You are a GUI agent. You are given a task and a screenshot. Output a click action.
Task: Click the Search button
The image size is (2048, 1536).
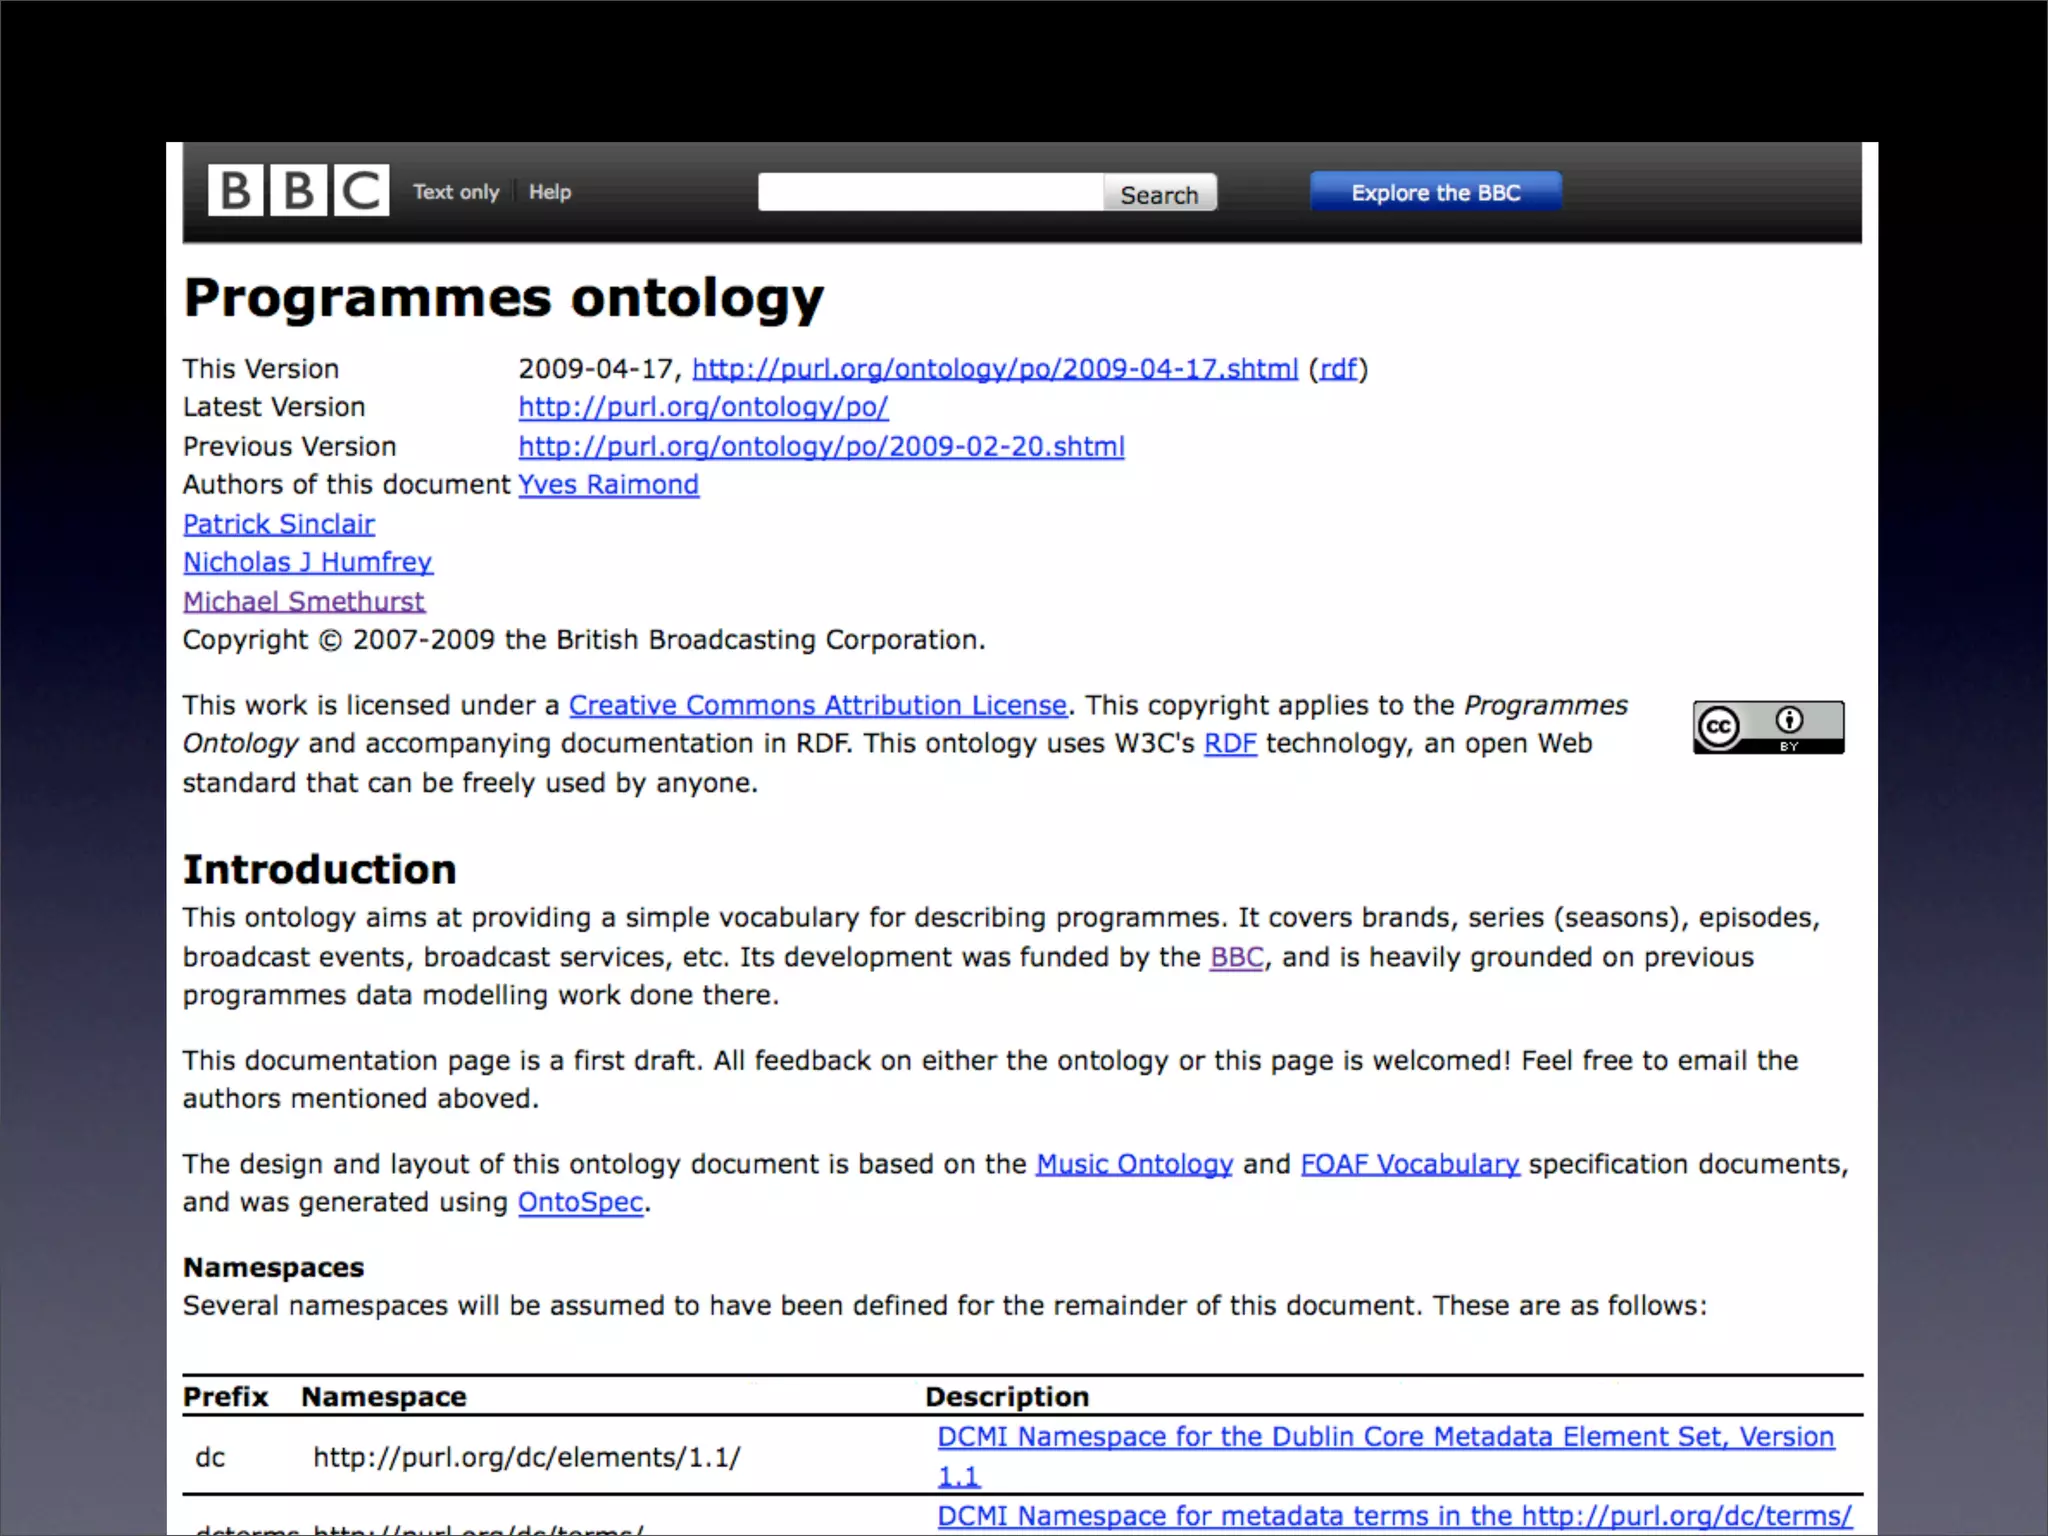[1160, 193]
